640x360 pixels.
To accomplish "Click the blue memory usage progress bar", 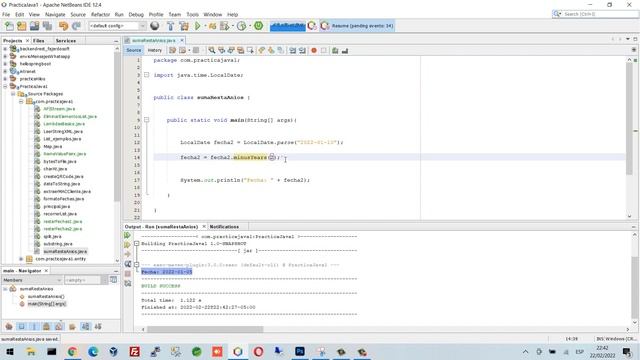I will coord(288,26).
